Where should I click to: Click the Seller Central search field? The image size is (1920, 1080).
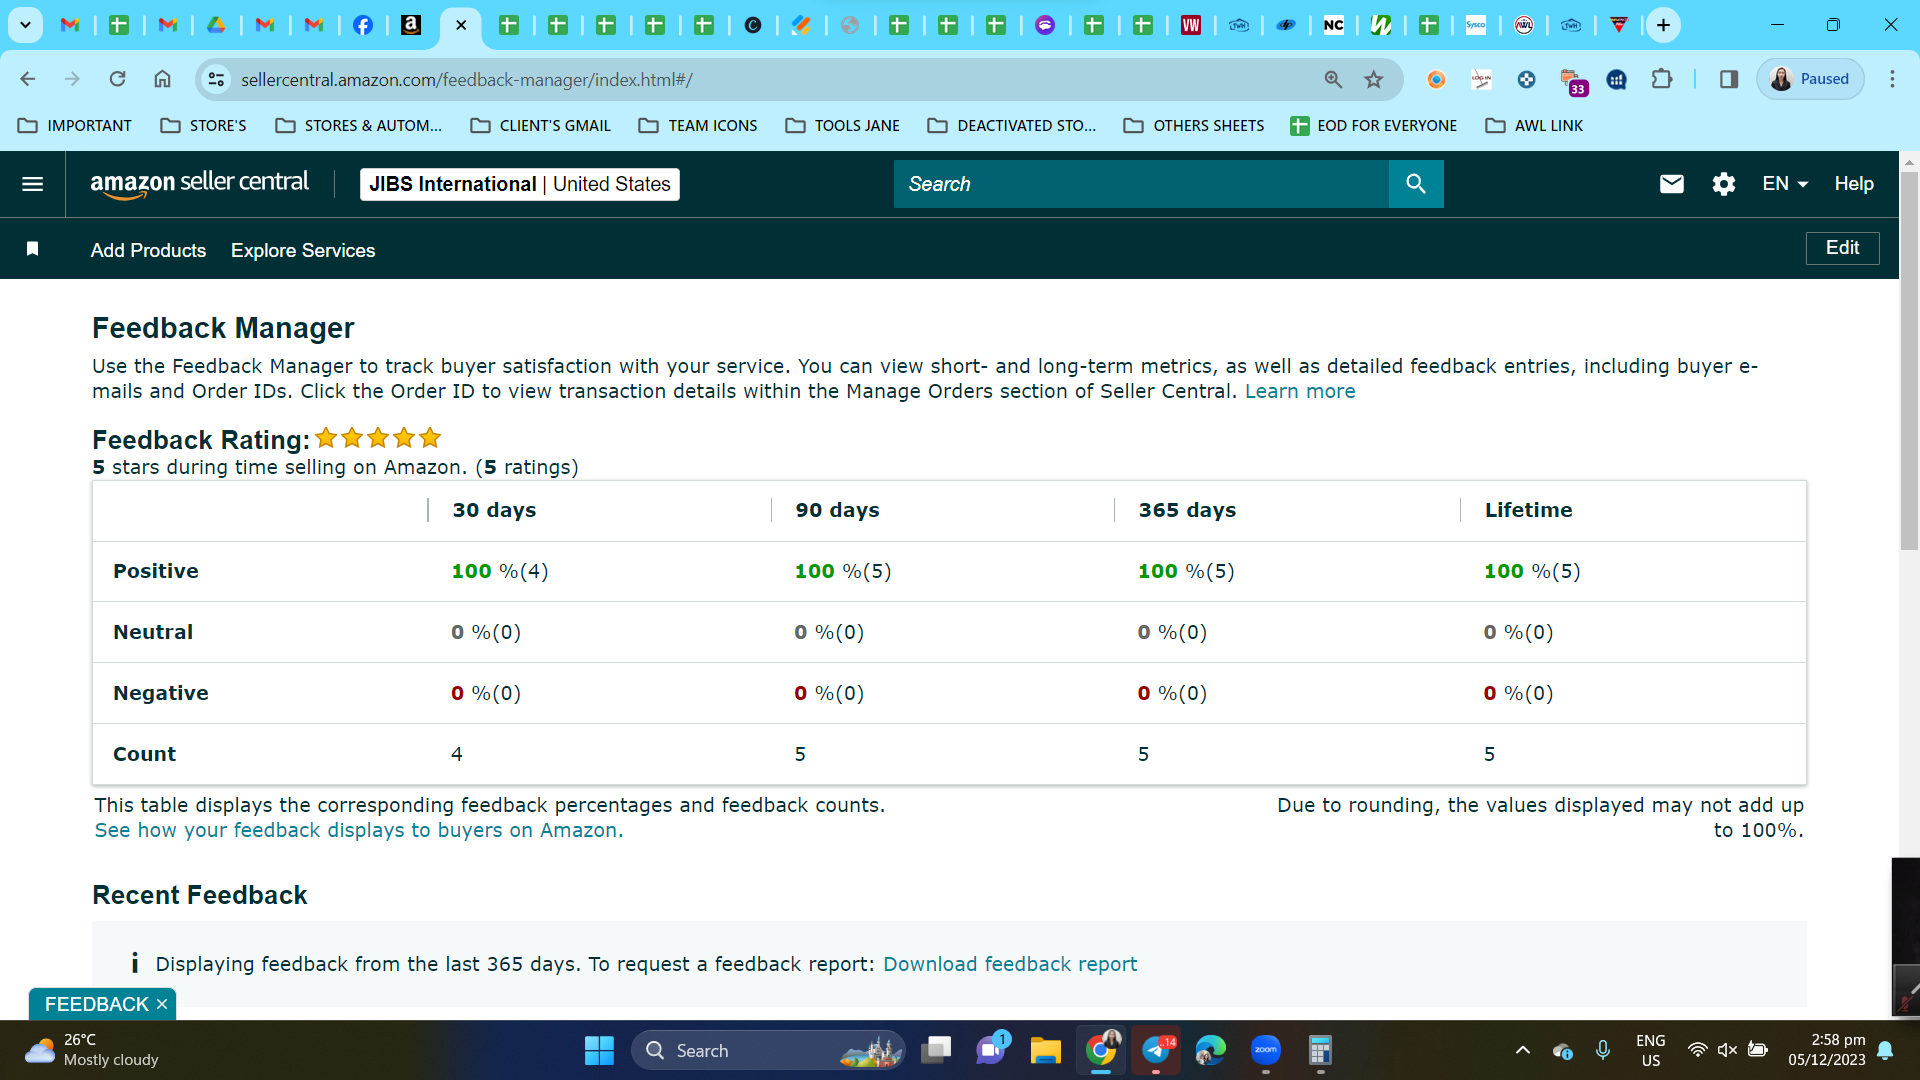(1141, 184)
